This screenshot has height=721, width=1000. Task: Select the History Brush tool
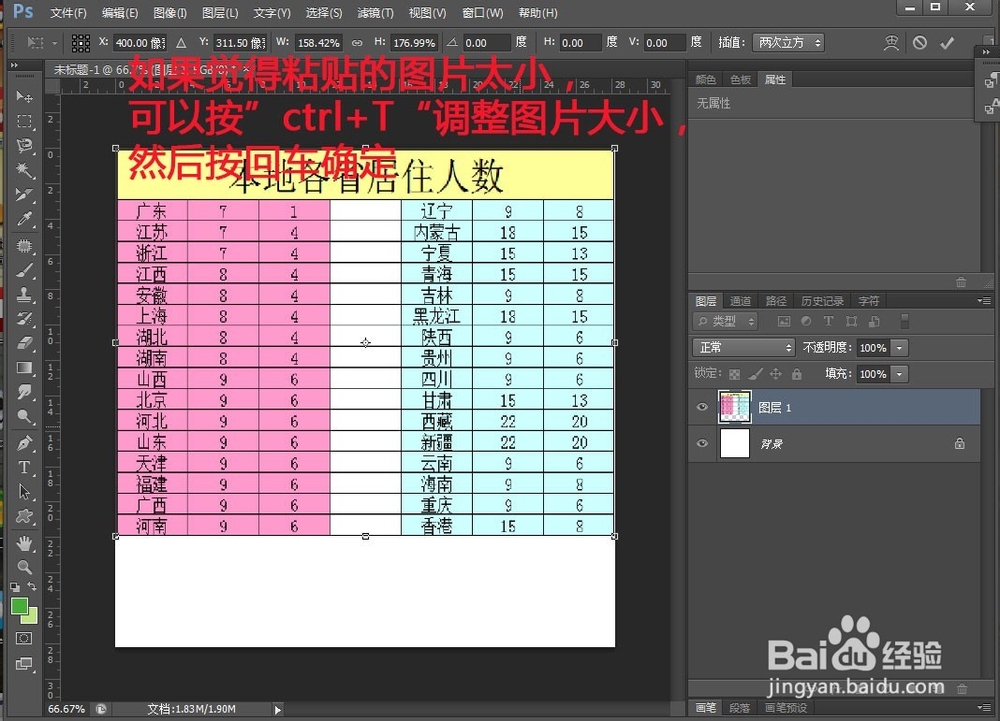24,319
